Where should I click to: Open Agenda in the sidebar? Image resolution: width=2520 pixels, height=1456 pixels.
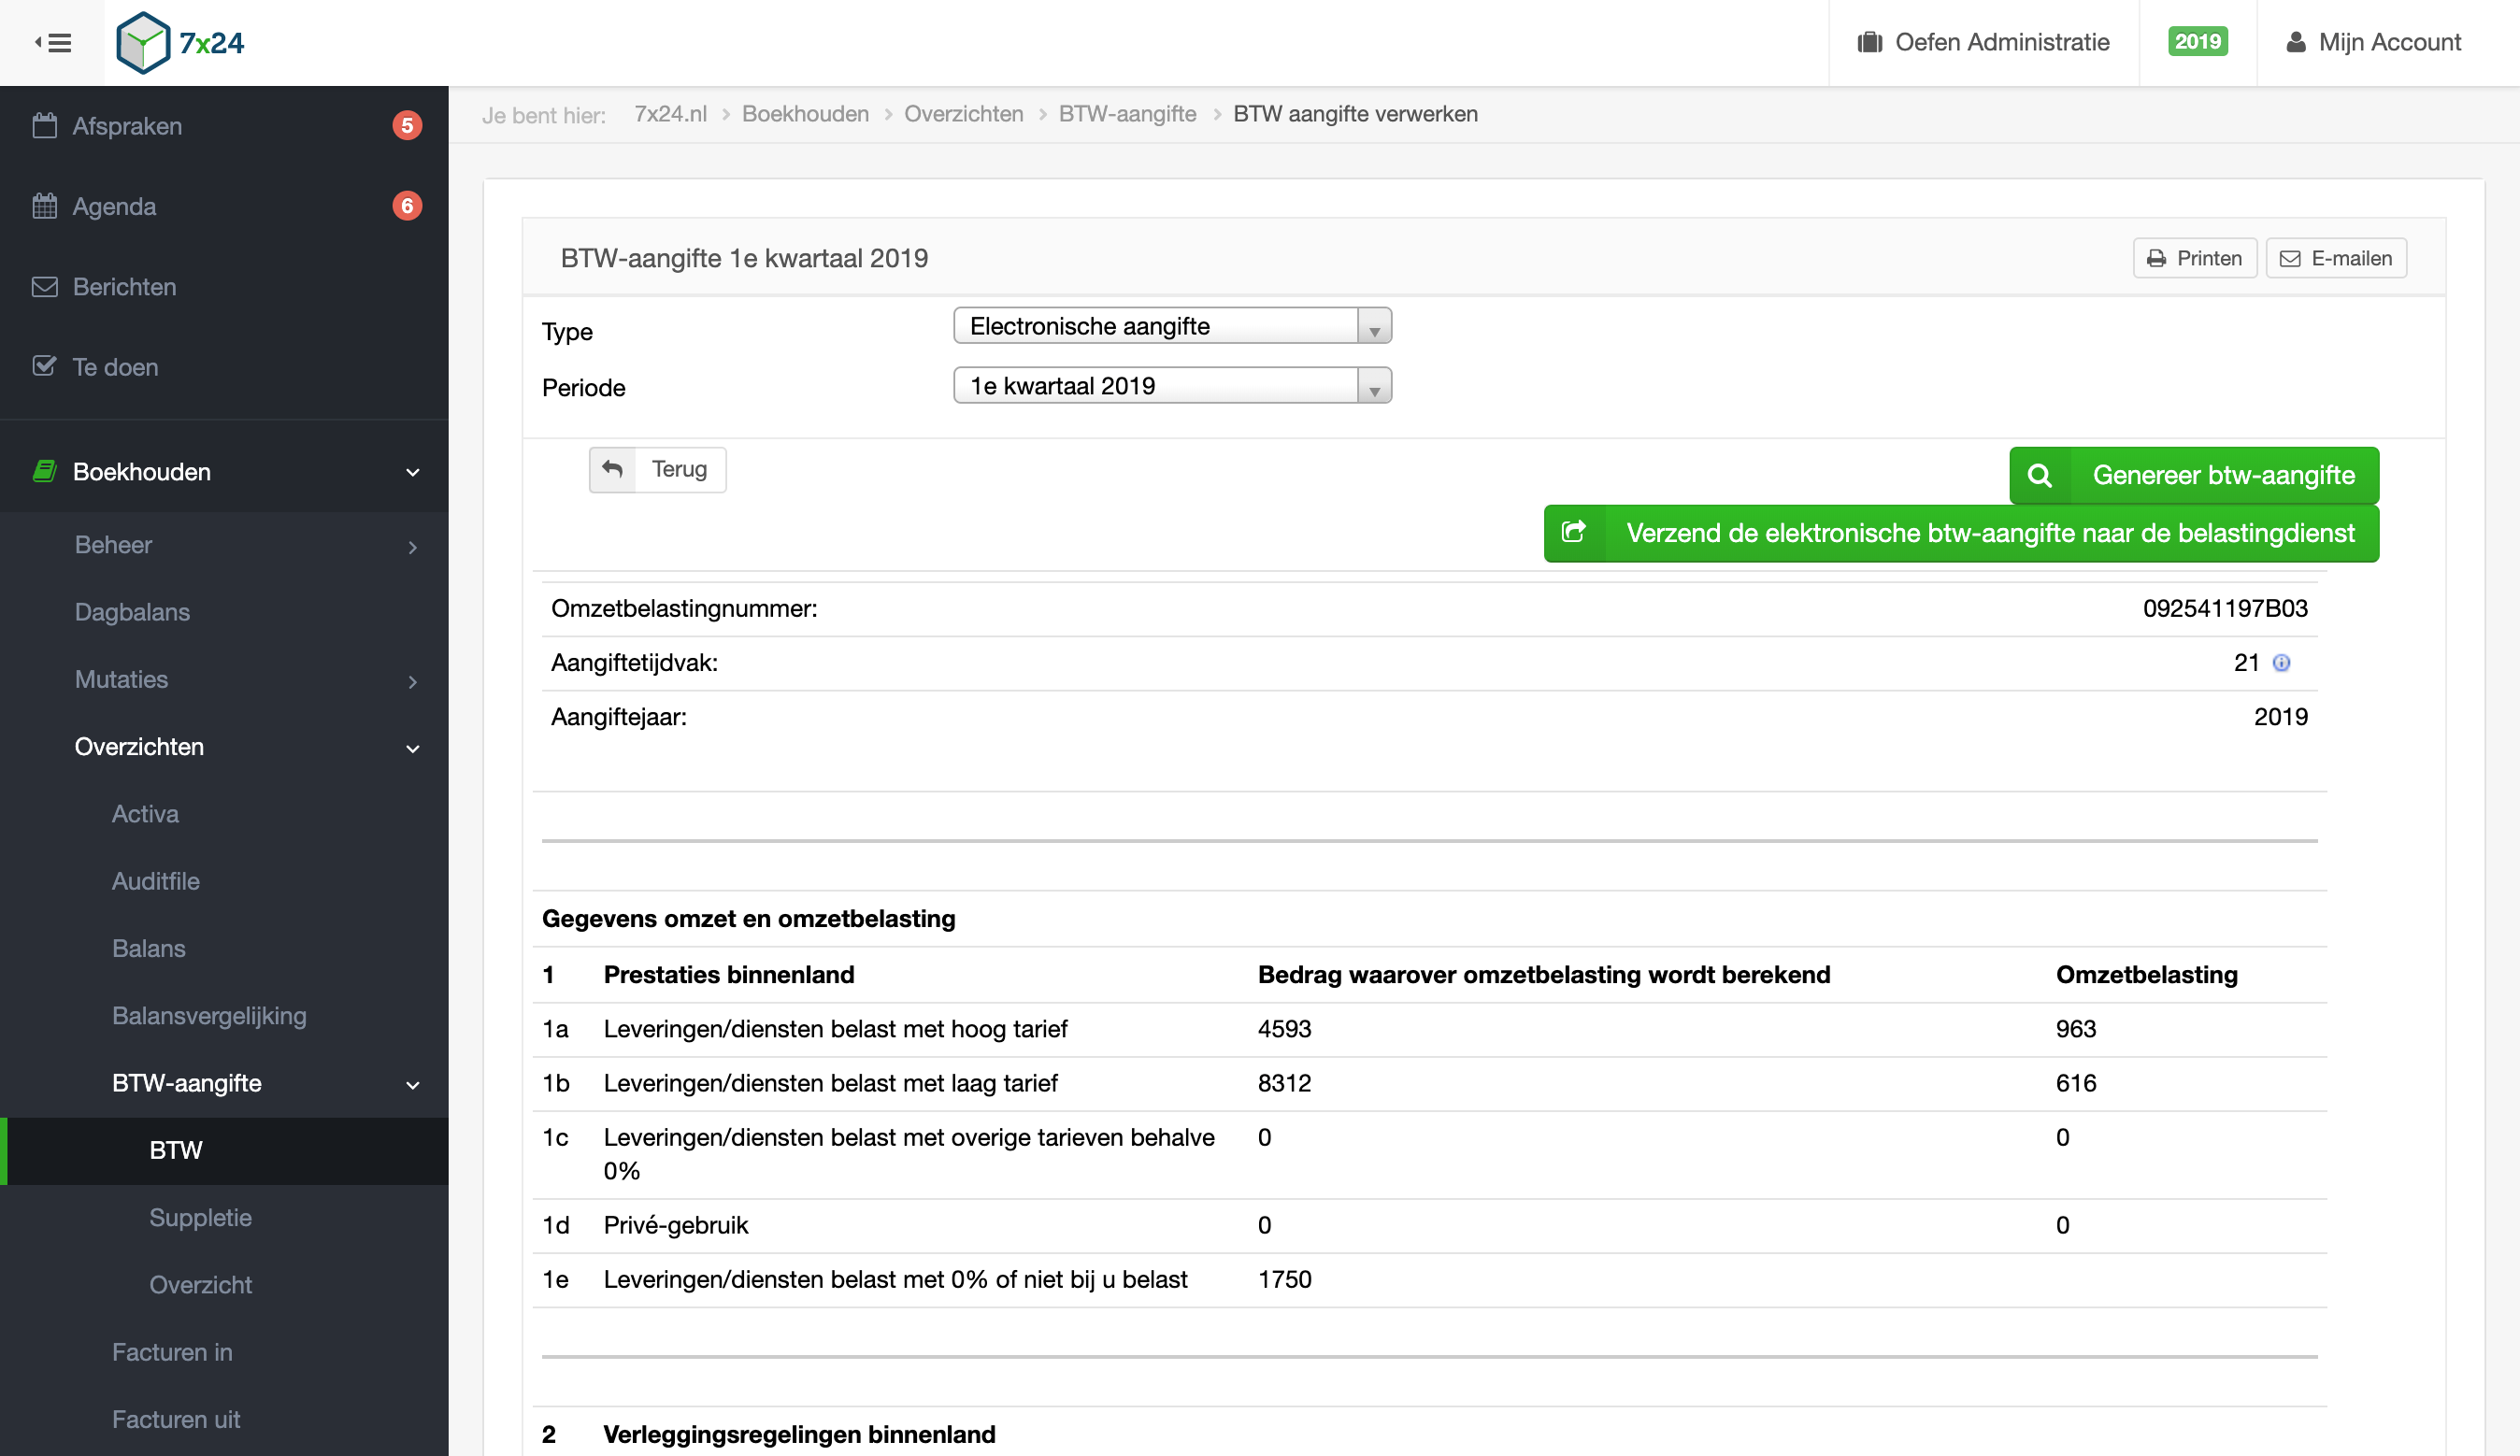(x=224, y=206)
